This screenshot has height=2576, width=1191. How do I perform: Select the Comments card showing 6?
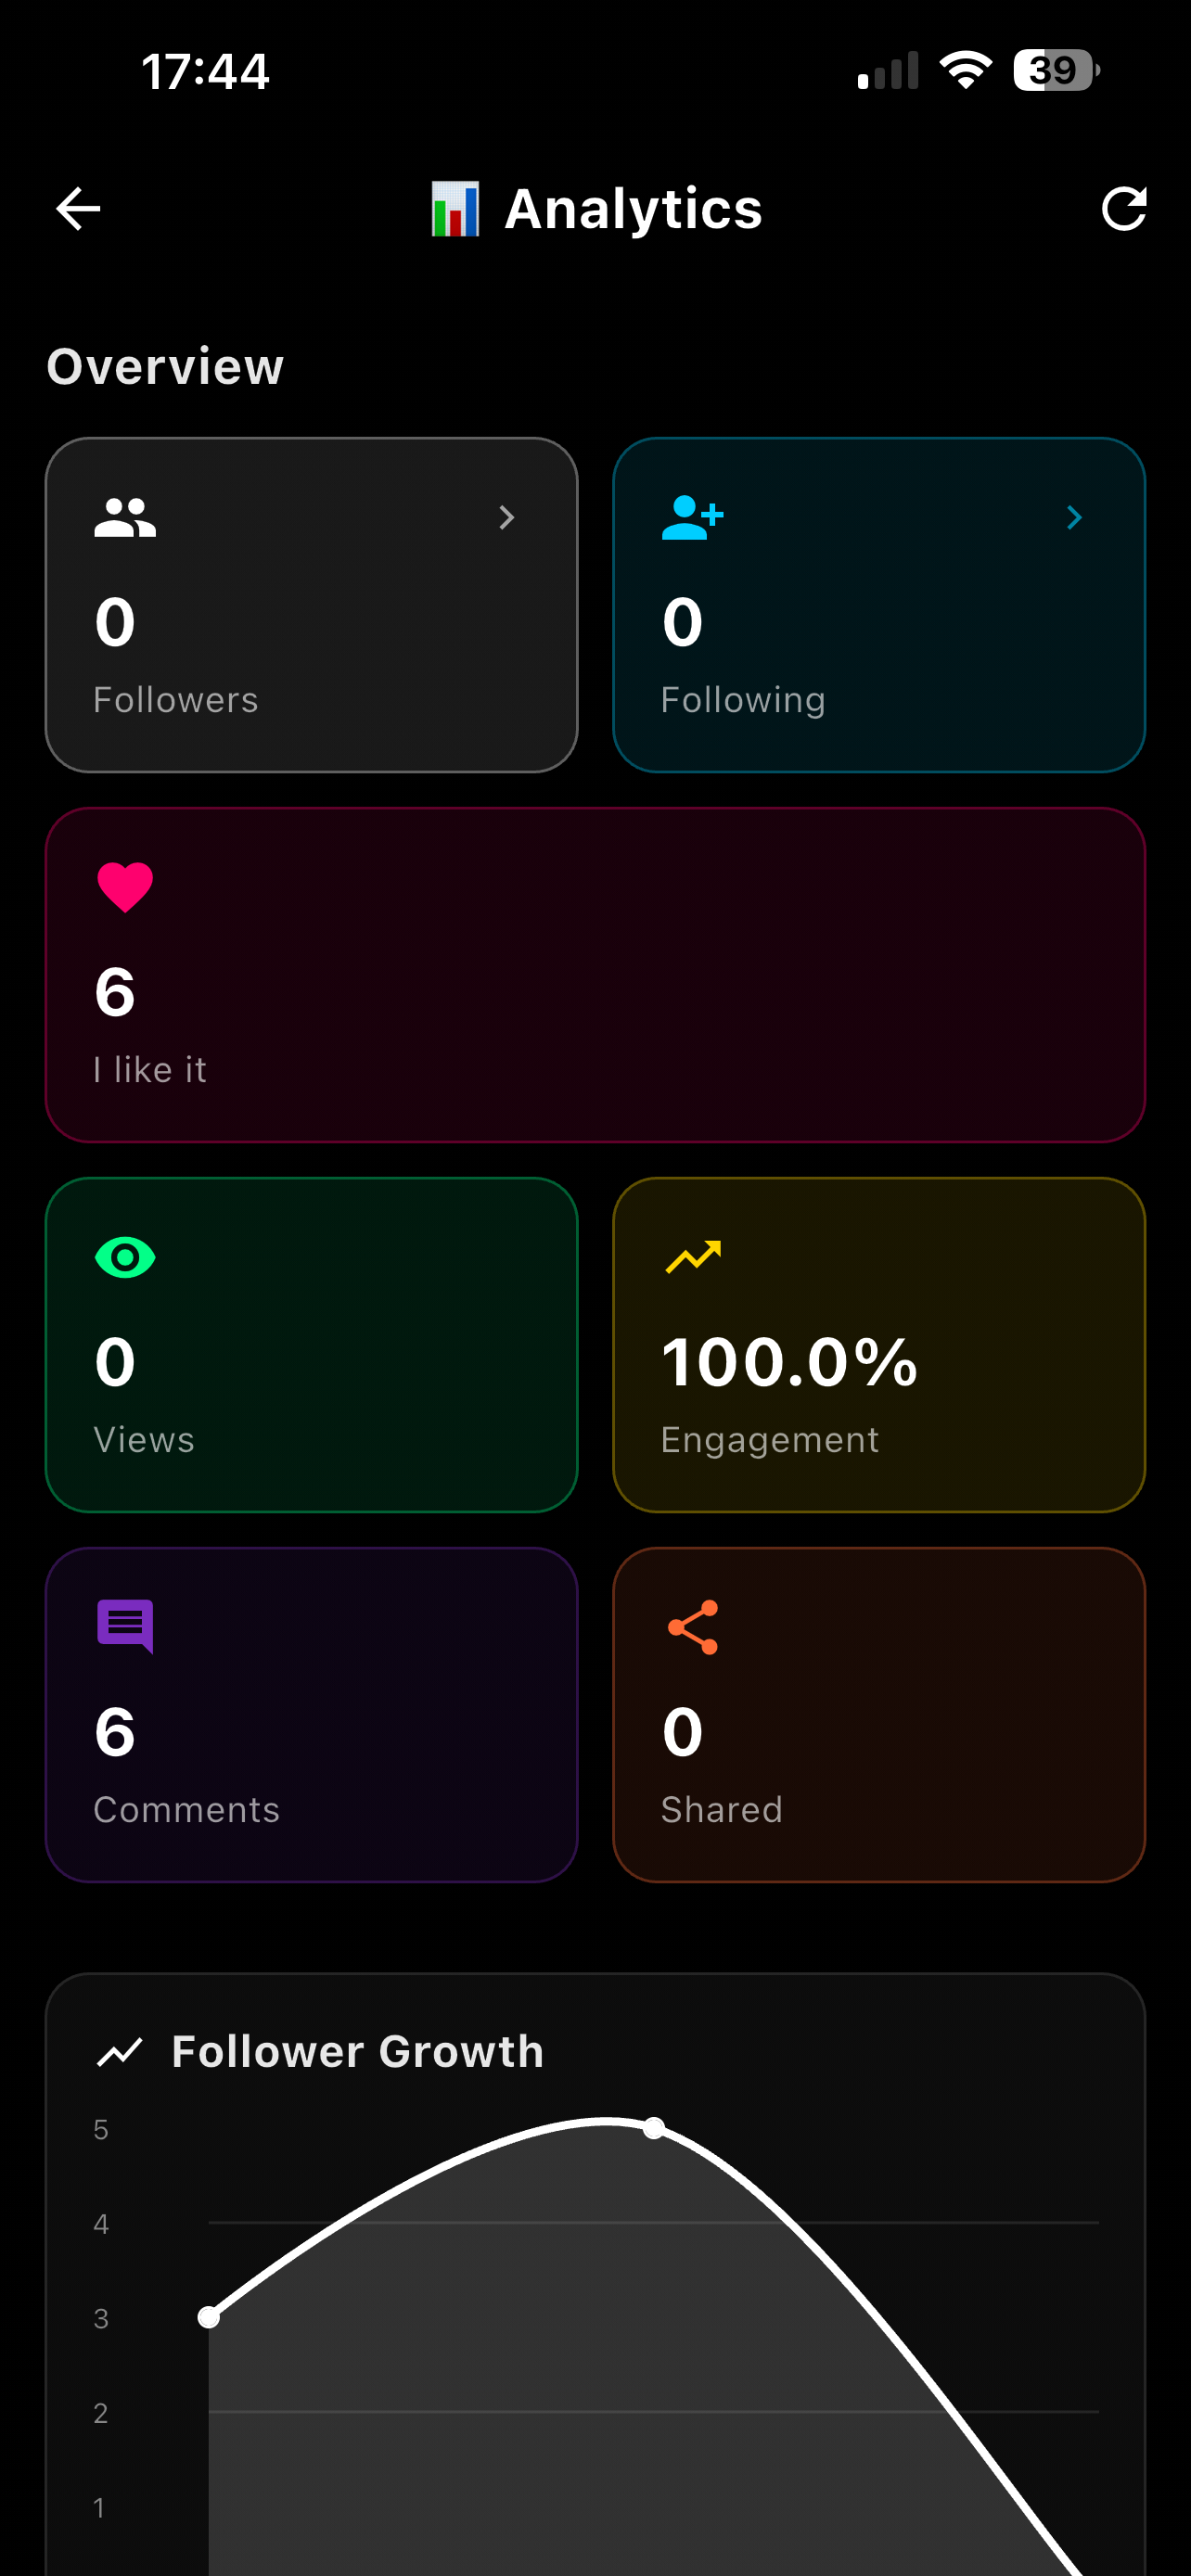point(311,1714)
